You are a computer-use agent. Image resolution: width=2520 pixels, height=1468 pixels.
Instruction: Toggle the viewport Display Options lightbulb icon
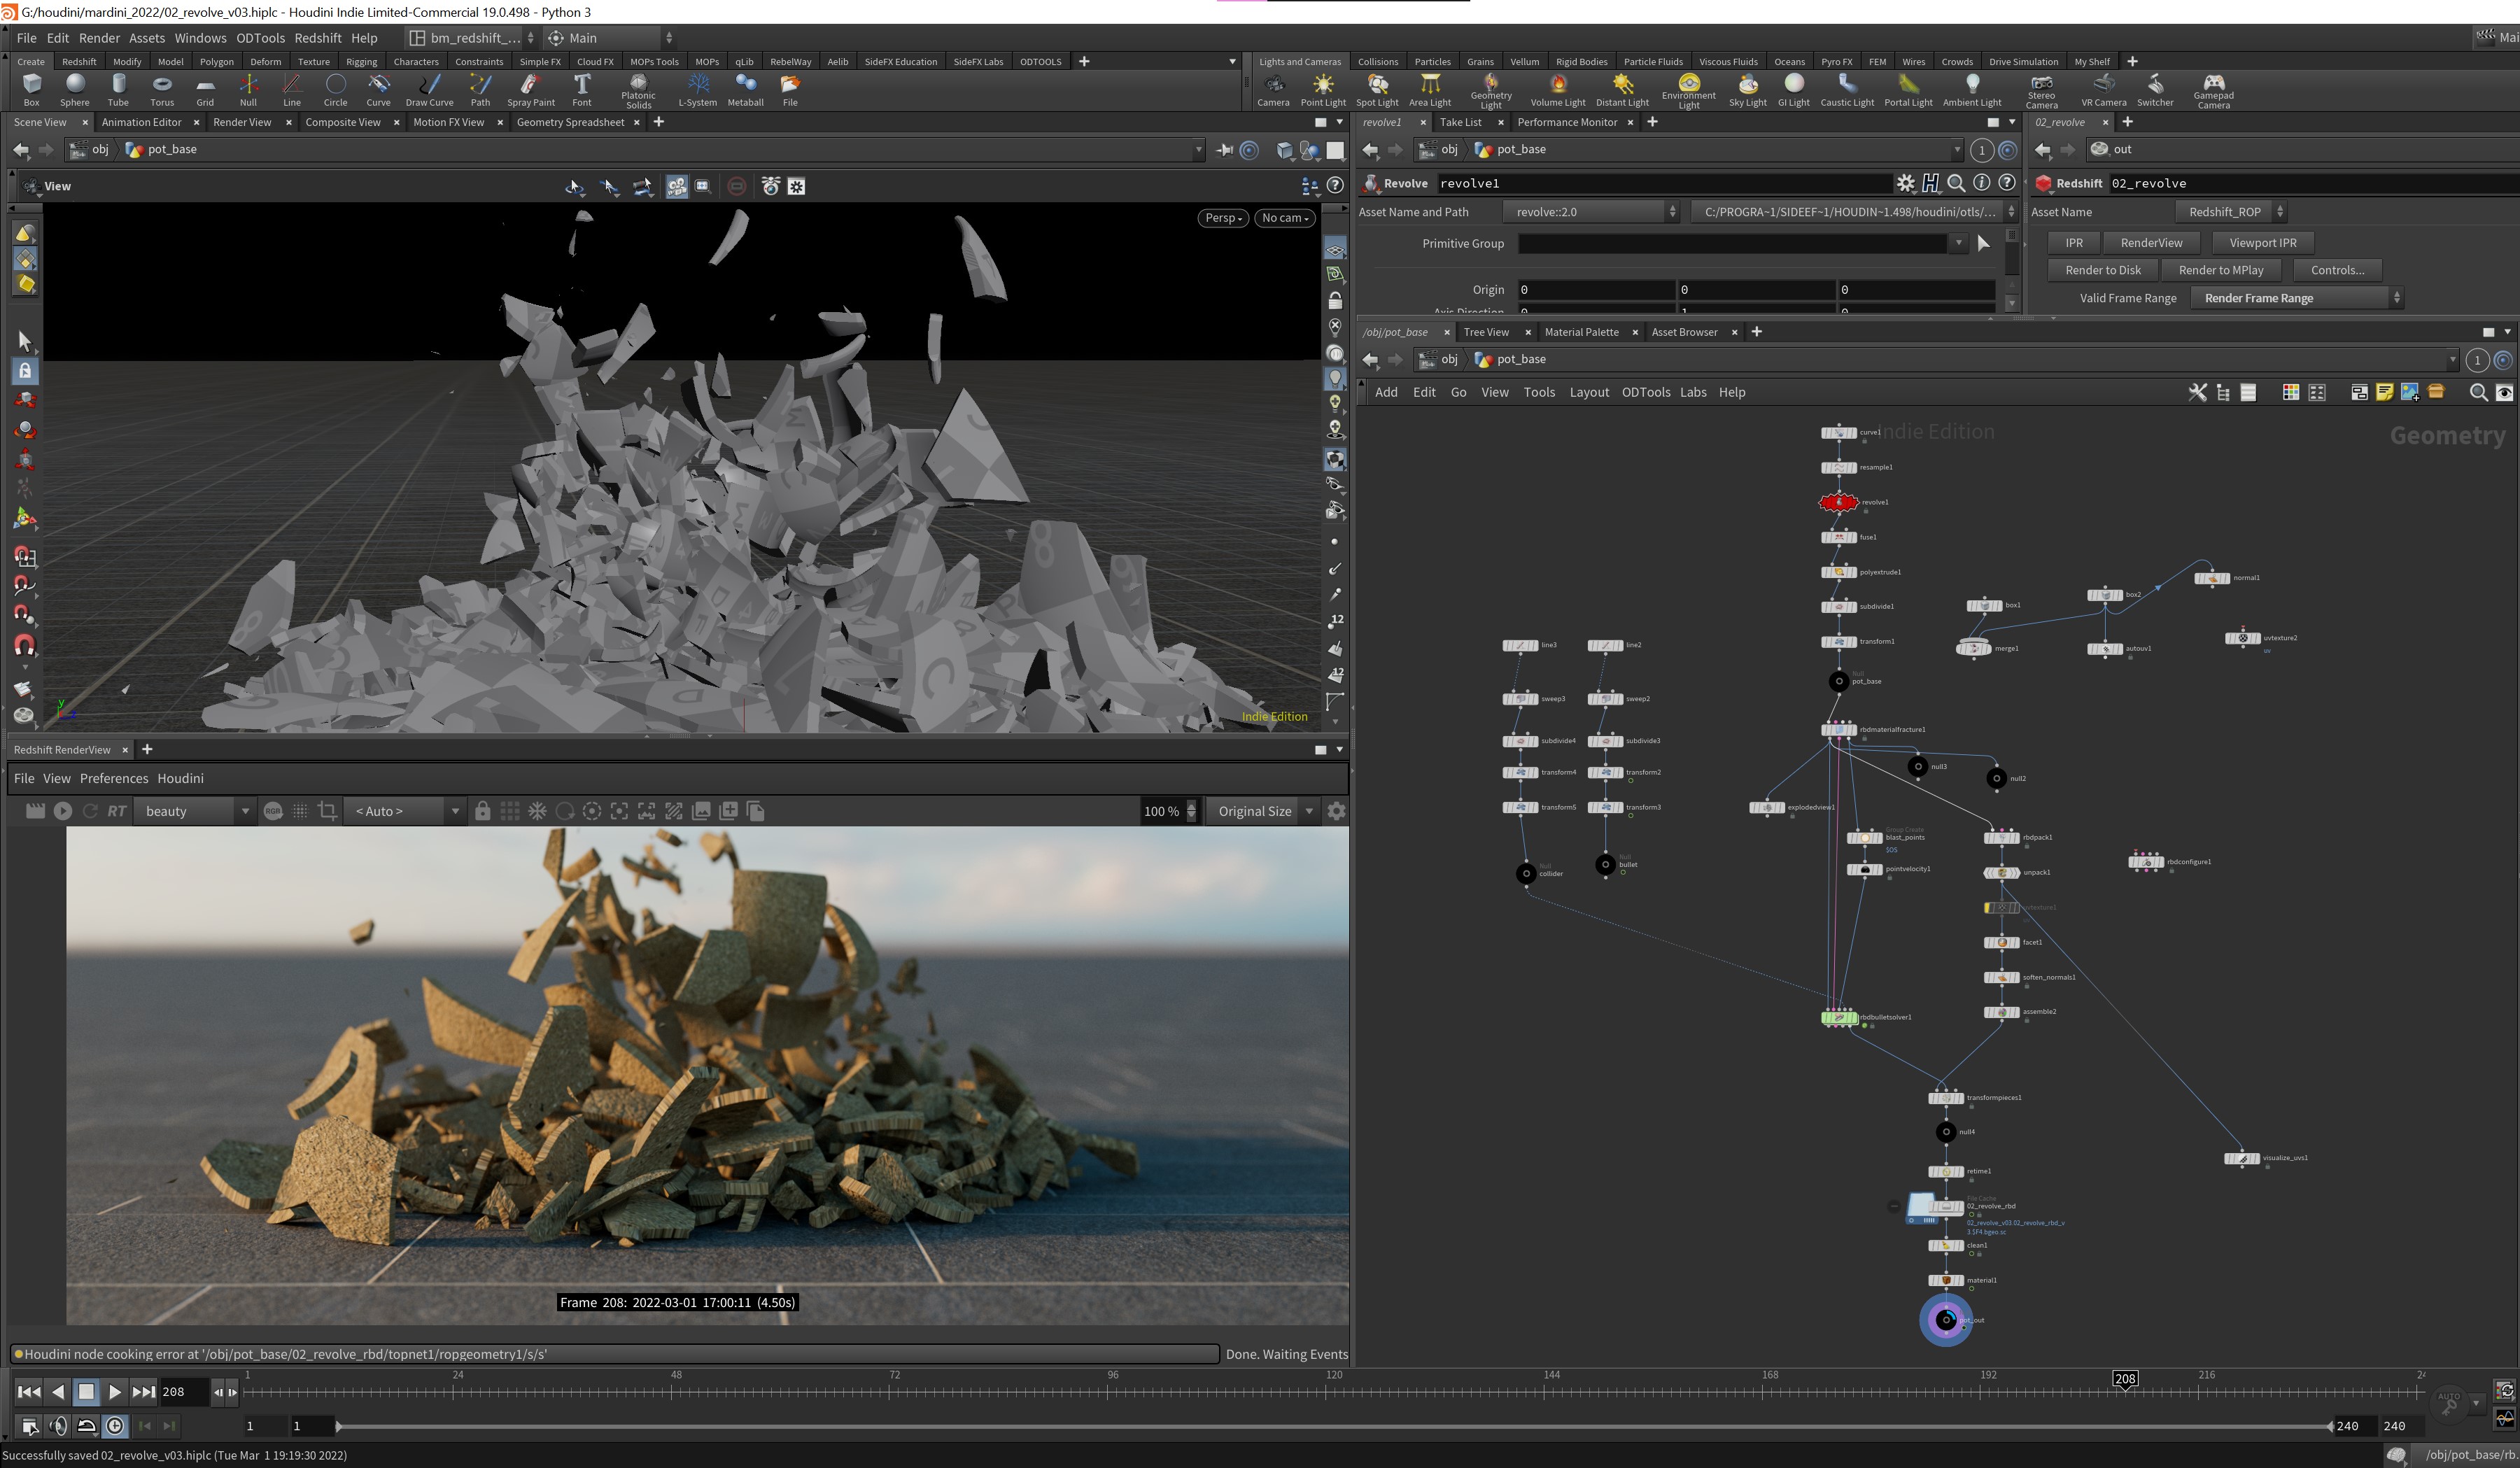point(1335,379)
